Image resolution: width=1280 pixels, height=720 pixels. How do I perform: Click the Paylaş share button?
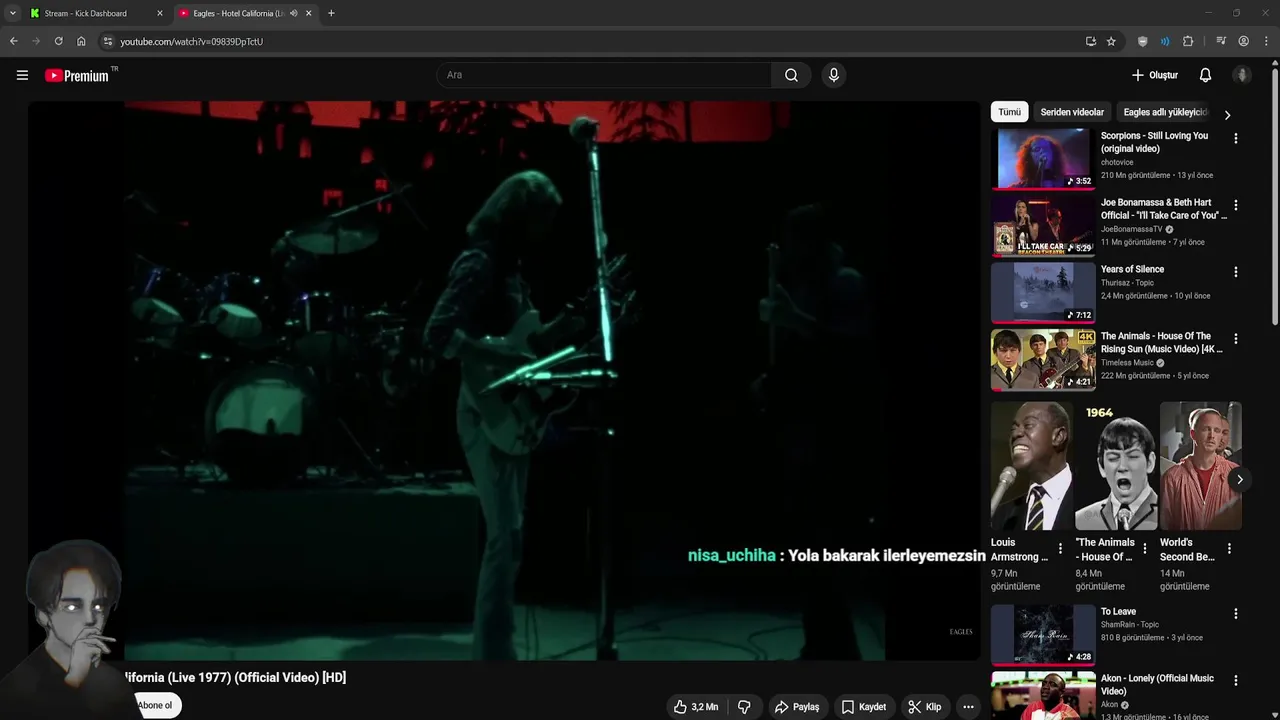pos(797,707)
